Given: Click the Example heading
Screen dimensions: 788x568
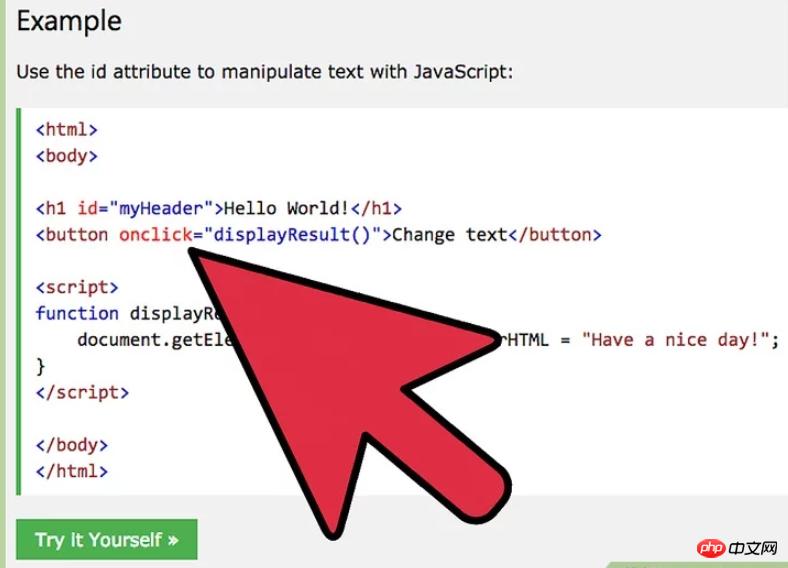Looking at the screenshot, I should [69, 21].
